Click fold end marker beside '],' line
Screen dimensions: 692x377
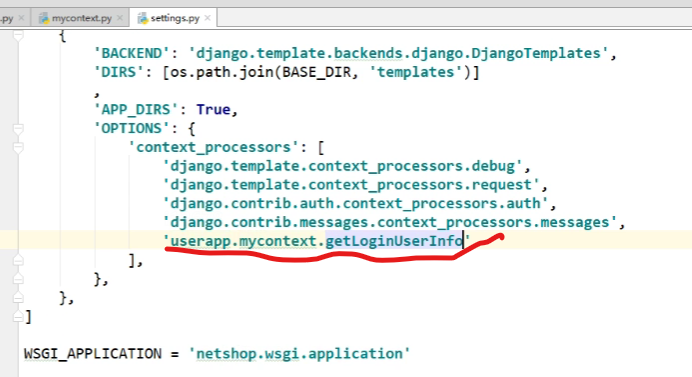[x=18, y=260]
